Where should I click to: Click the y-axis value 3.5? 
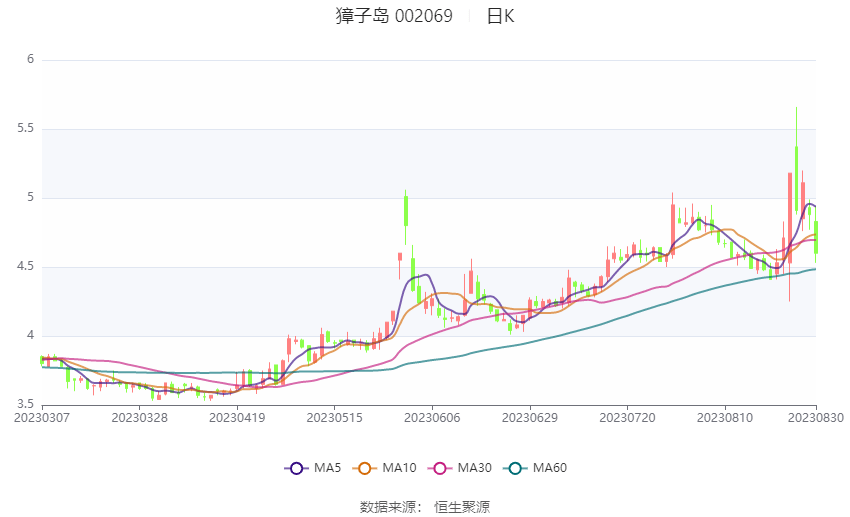pos(25,404)
